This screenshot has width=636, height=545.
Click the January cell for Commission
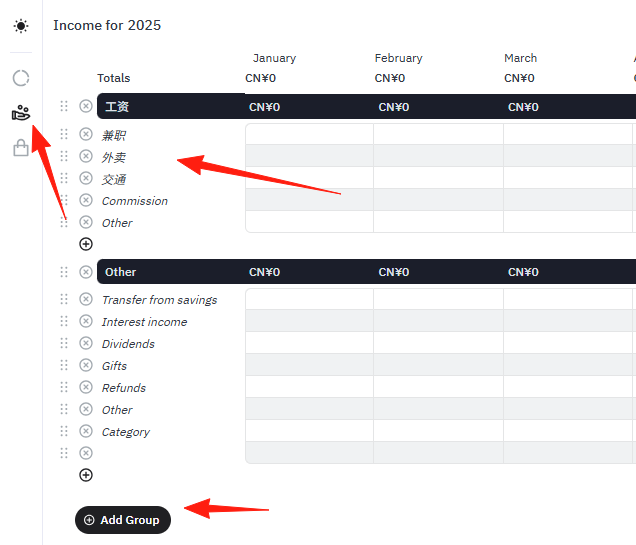[x=309, y=200]
